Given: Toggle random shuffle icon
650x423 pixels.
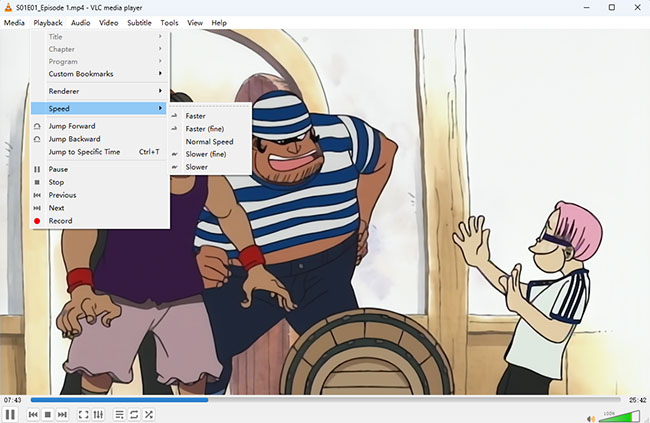Looking at the screenshot, I should (149, 414).
